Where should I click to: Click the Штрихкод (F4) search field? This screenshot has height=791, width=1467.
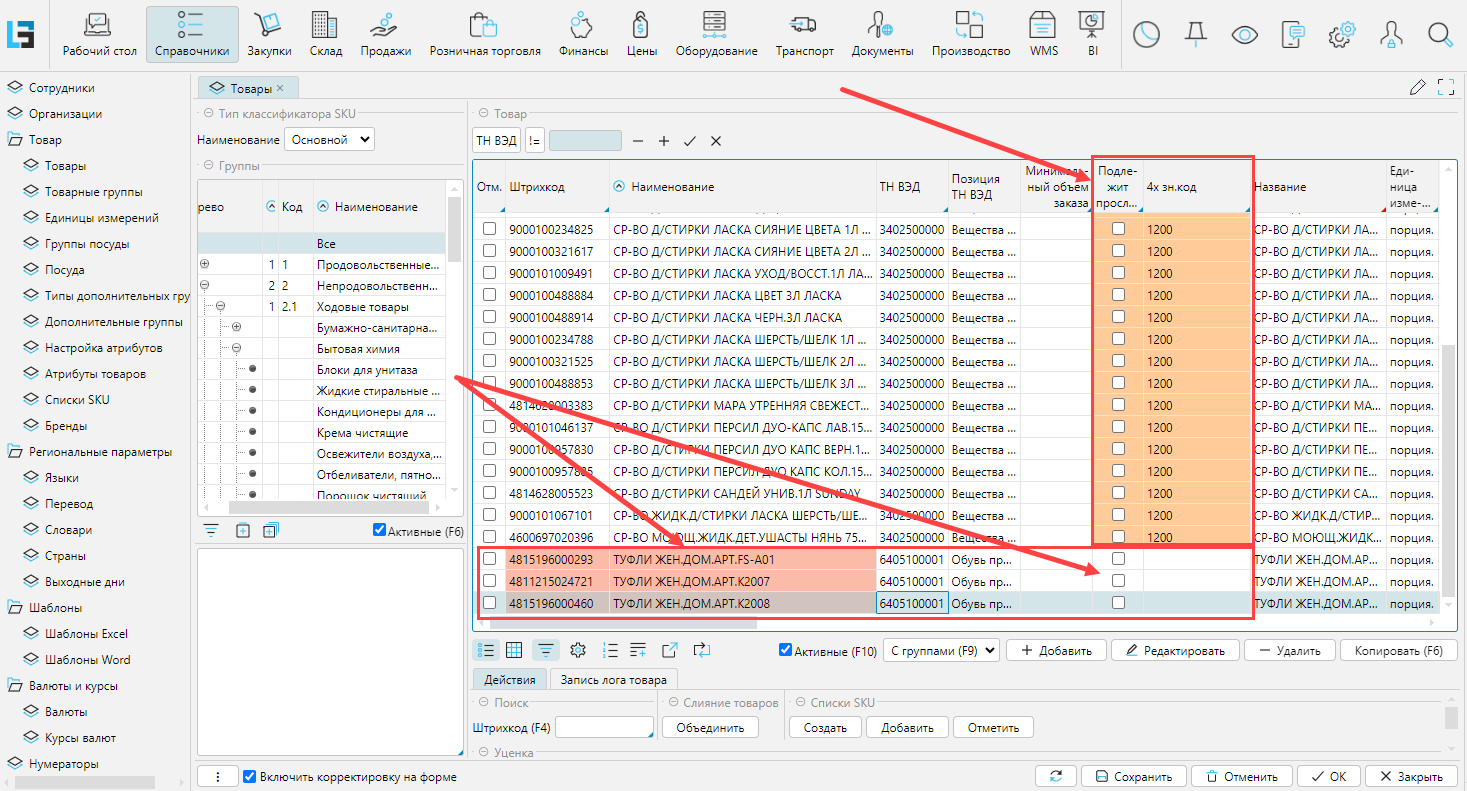click(x=603, y=728)
